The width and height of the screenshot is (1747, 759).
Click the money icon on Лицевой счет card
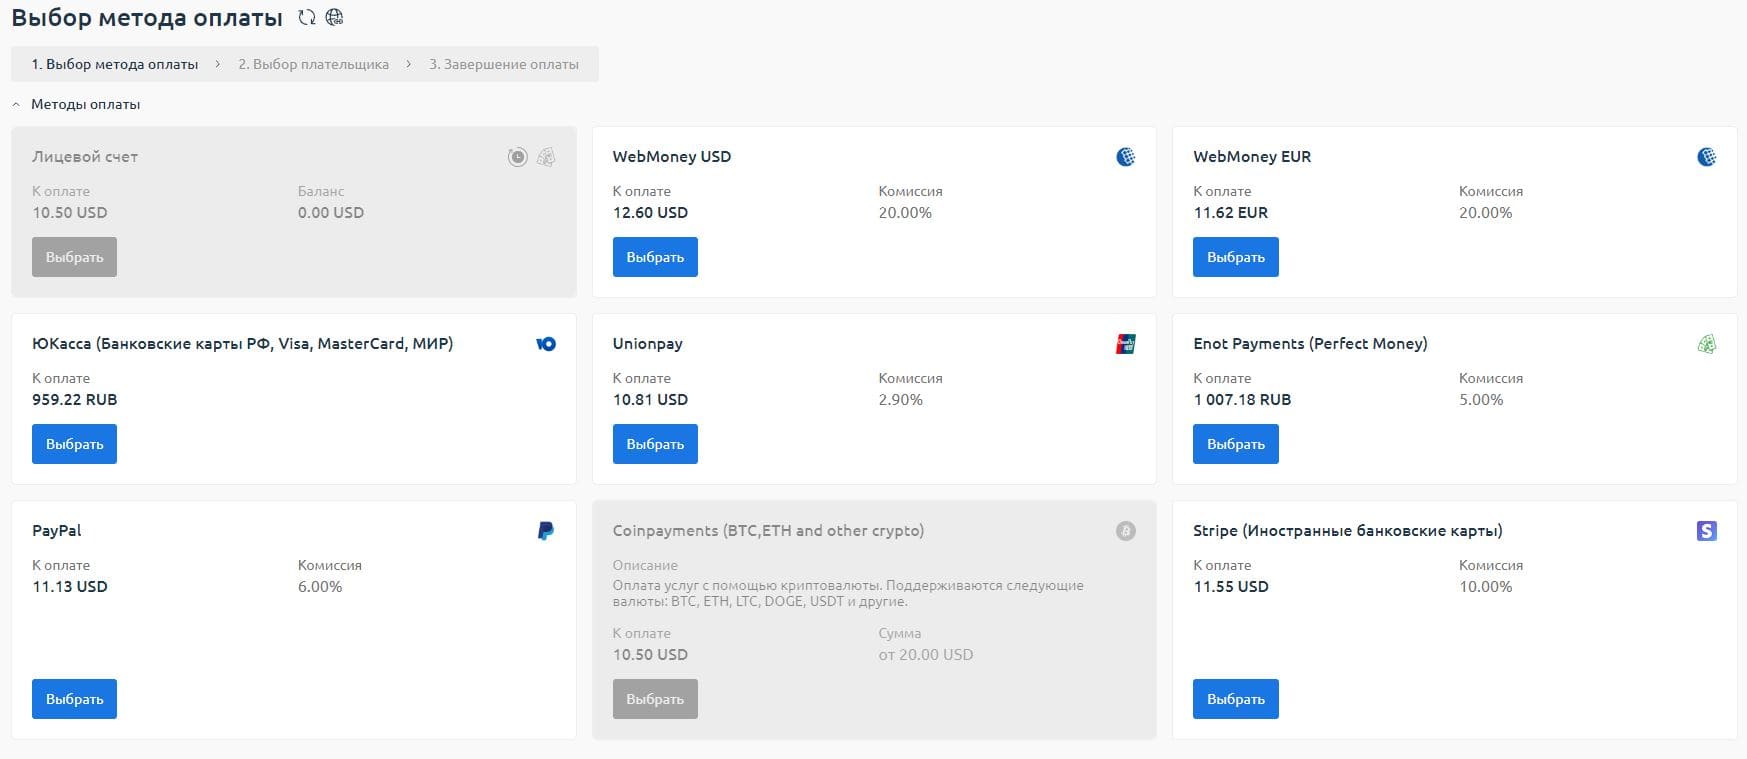[x=546, y=157]
